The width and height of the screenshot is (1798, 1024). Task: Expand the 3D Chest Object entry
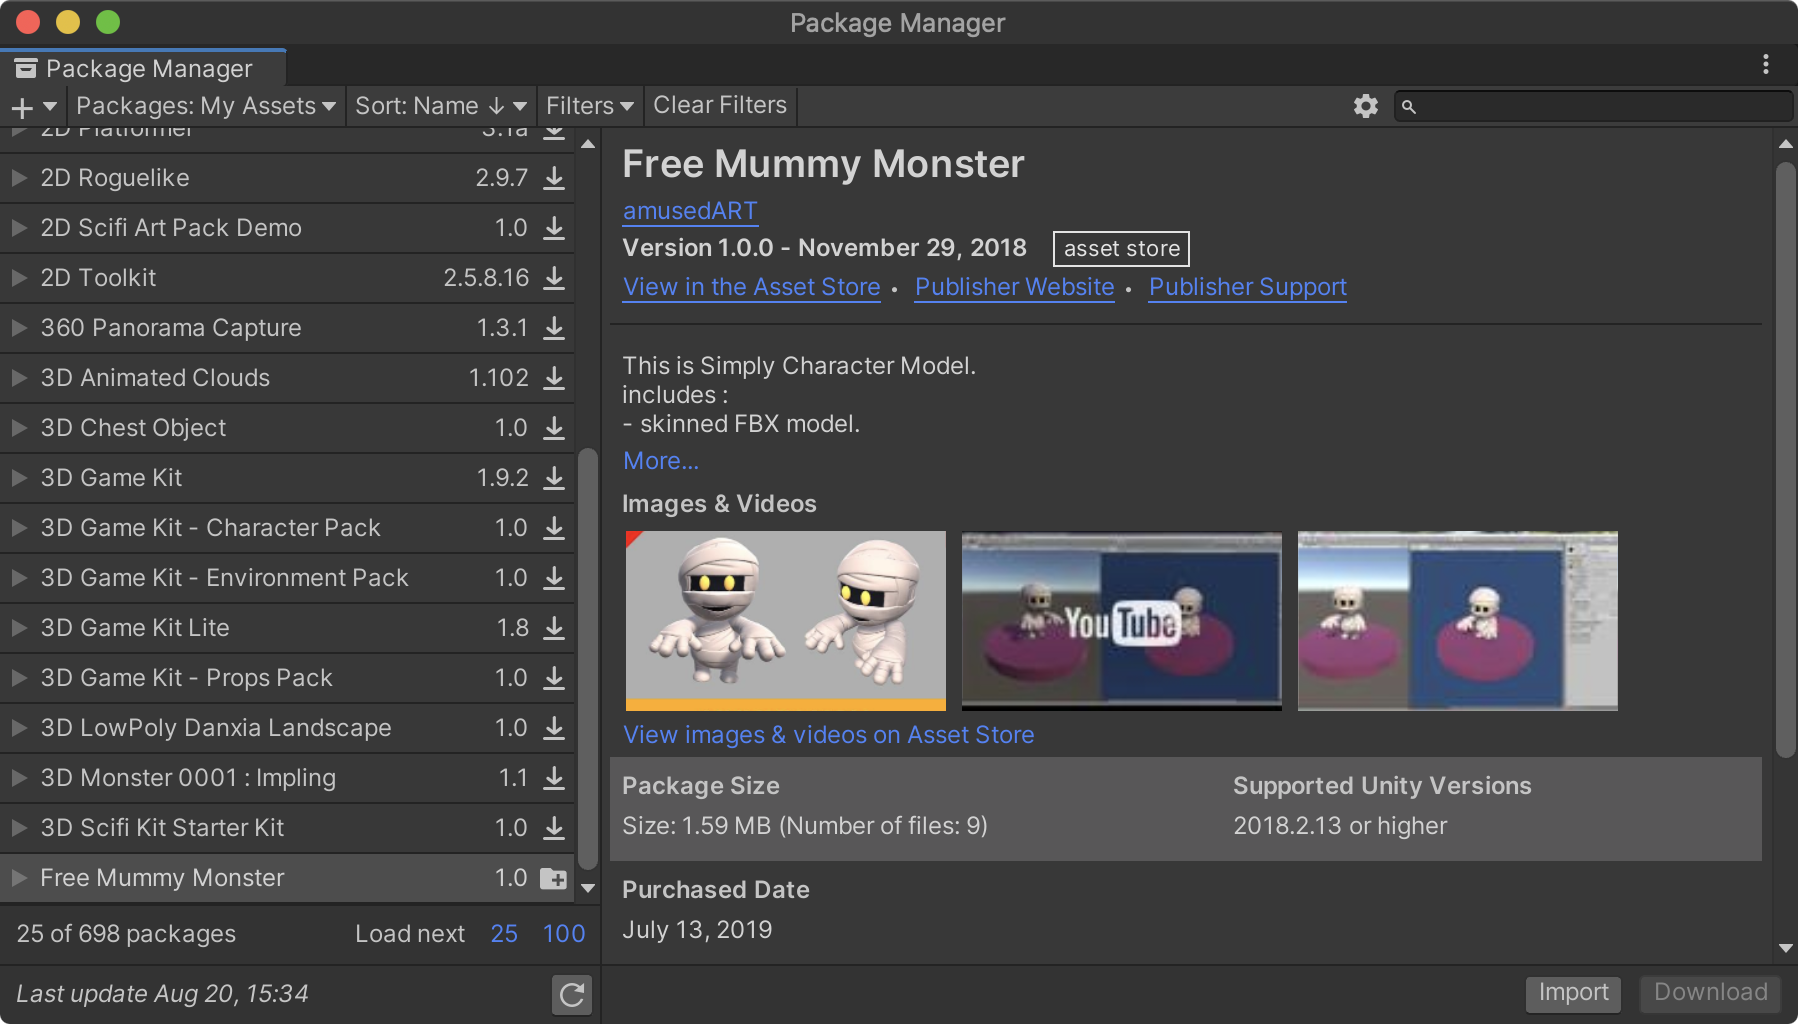tap(19, 428)
